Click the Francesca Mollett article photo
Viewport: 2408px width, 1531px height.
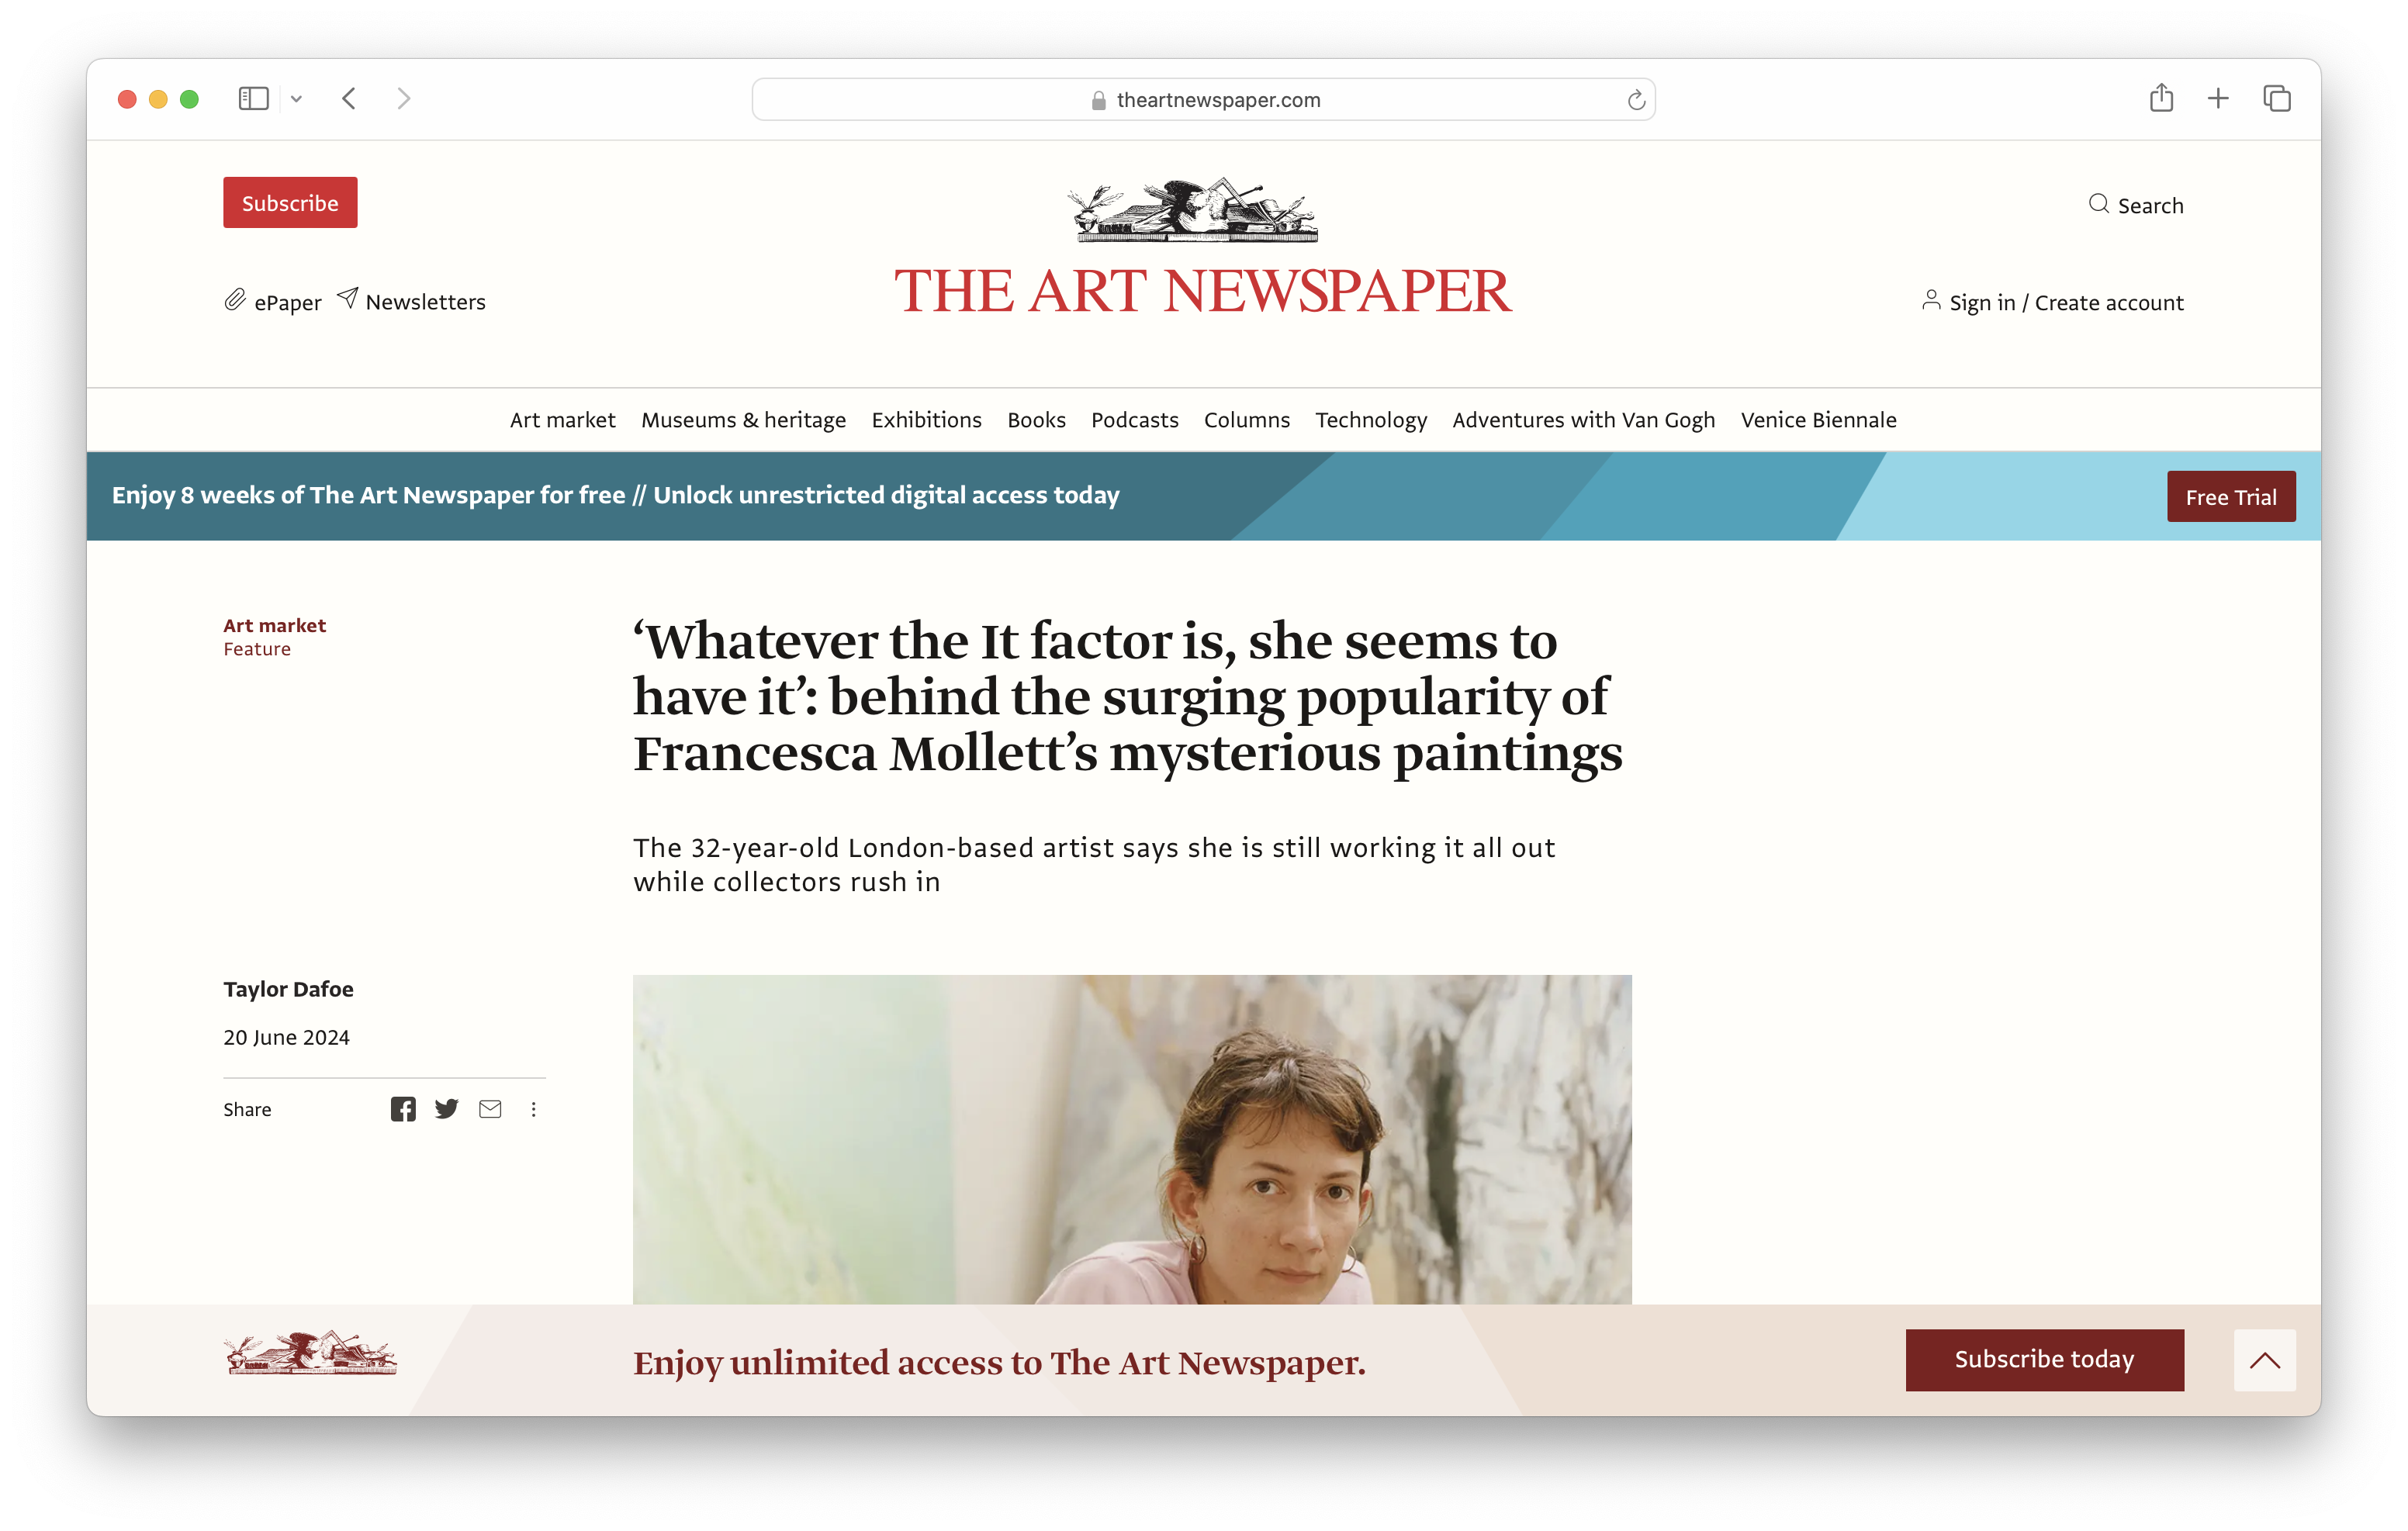pyautogui.click(x=1132, y=1139)
